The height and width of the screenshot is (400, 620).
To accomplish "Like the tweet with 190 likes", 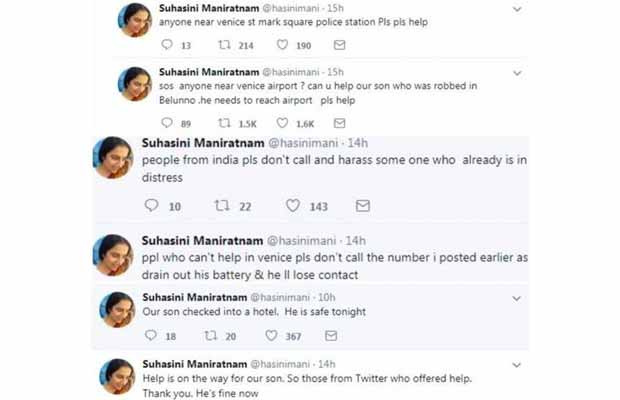I will (x=282, y=45).
